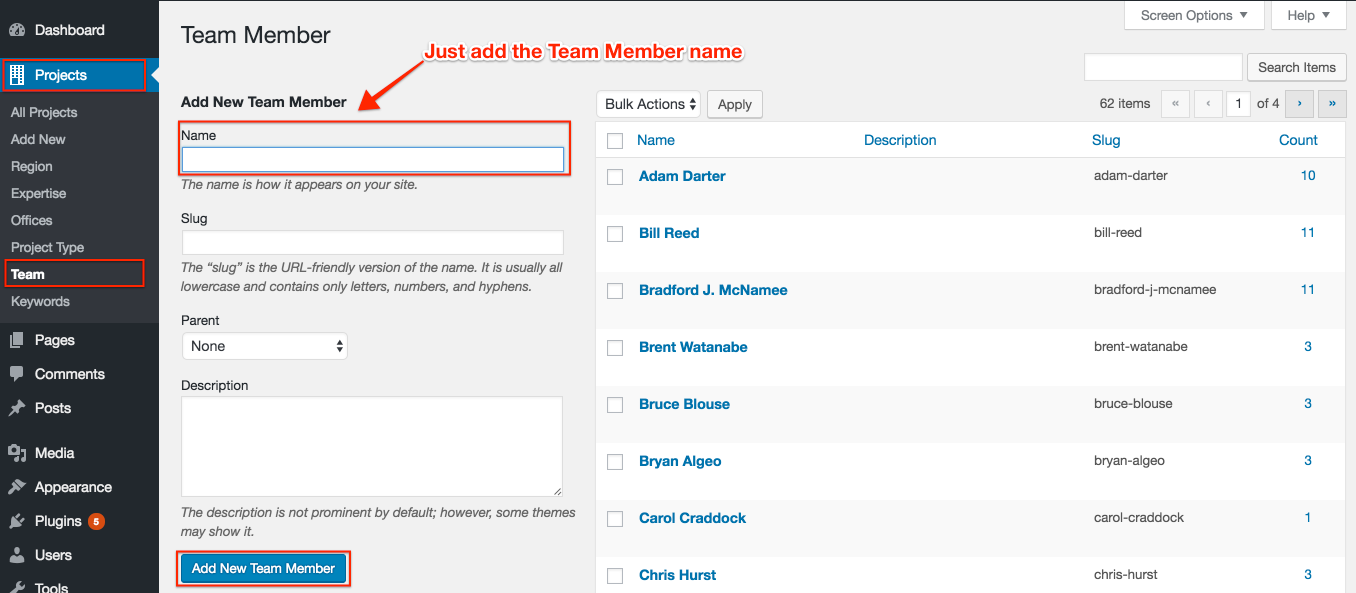This screenshot has width=1356, height=593.
Task: Go to Project Type in Projects submenu
Action: click(47, 247)
